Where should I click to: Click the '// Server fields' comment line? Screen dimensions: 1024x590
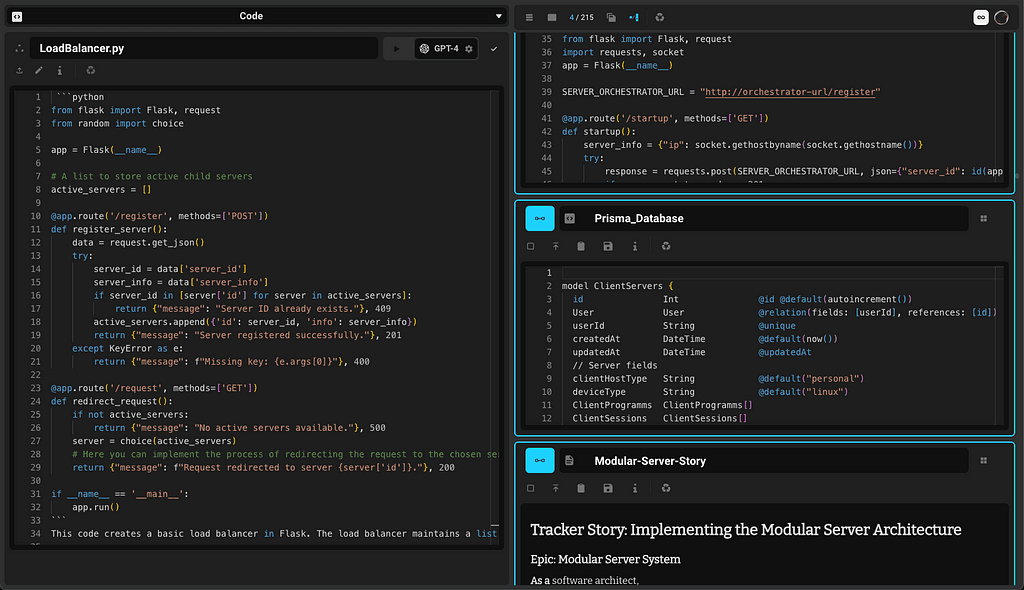(x=615, y=365)
